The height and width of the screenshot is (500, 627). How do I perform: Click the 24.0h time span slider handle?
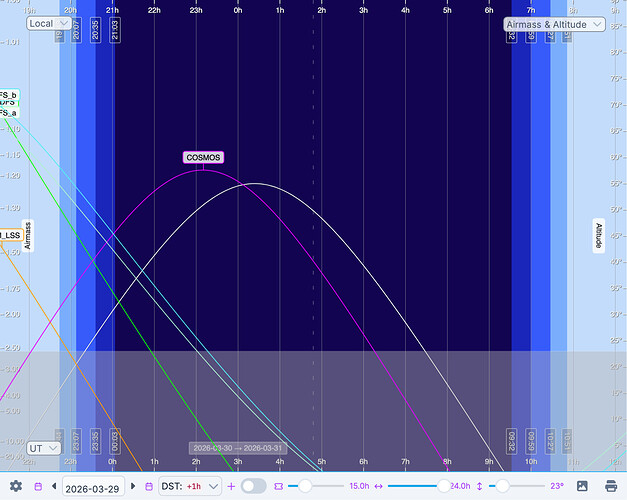[442, 486]
